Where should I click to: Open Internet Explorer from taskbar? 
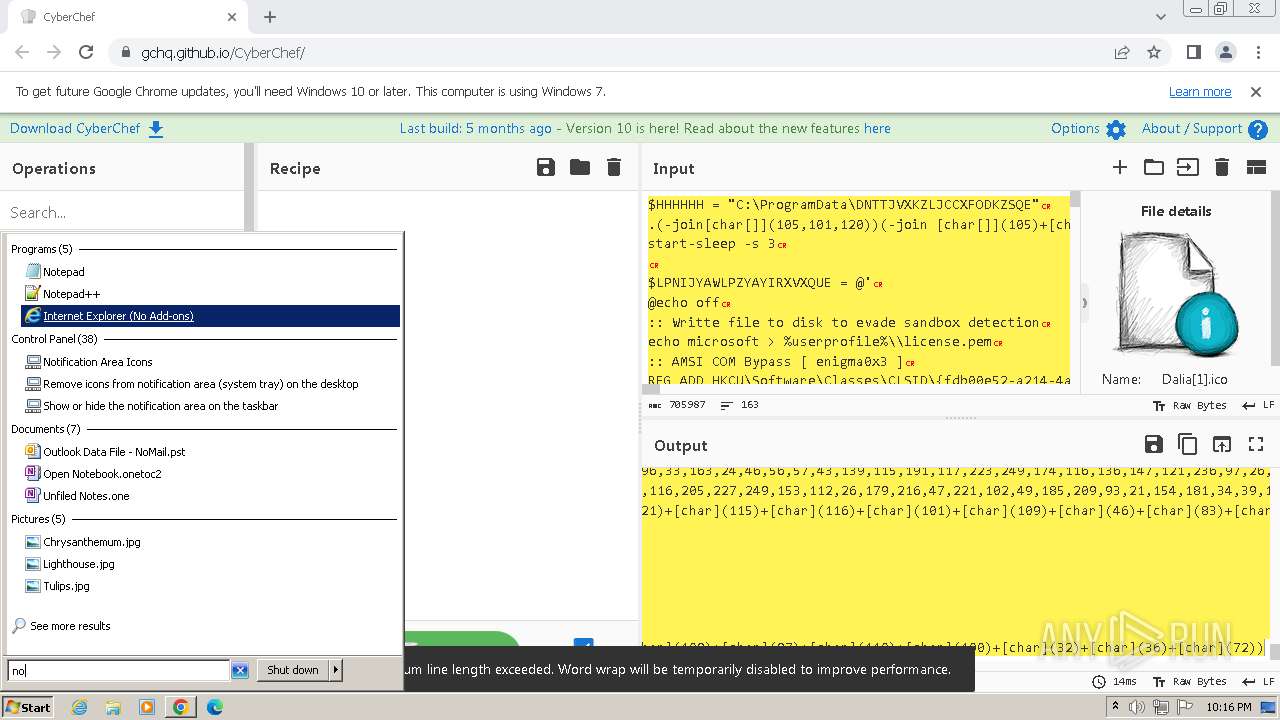pos(79,707)
